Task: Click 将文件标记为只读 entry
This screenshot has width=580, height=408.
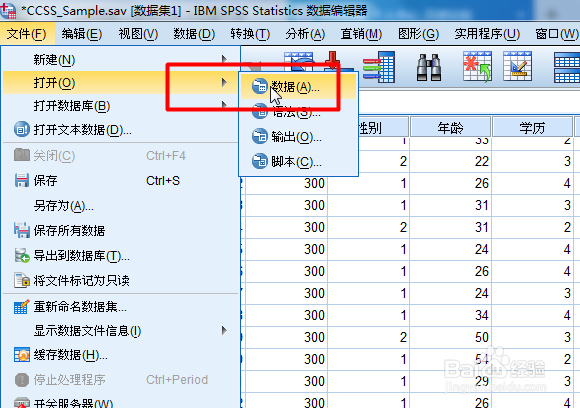Action: (x=121, y=280)
